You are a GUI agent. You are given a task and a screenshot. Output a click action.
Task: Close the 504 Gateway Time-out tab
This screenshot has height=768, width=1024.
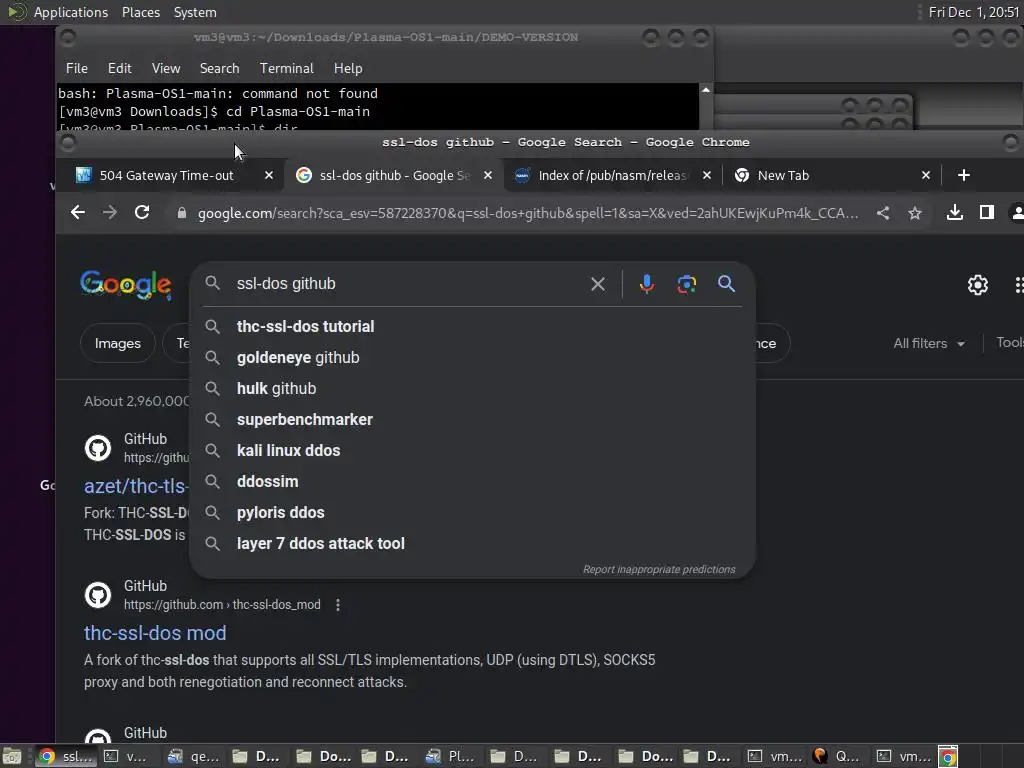[x=268, y=175]
